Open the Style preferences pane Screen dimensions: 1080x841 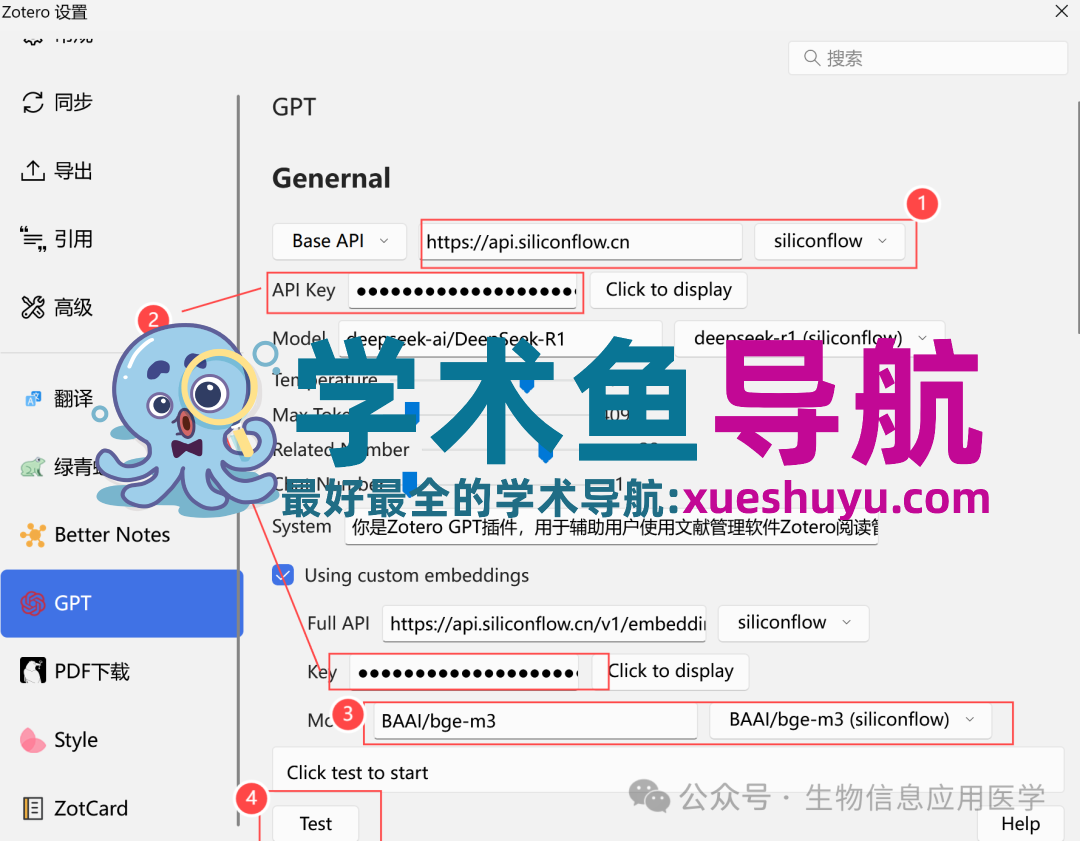point(121,740)
